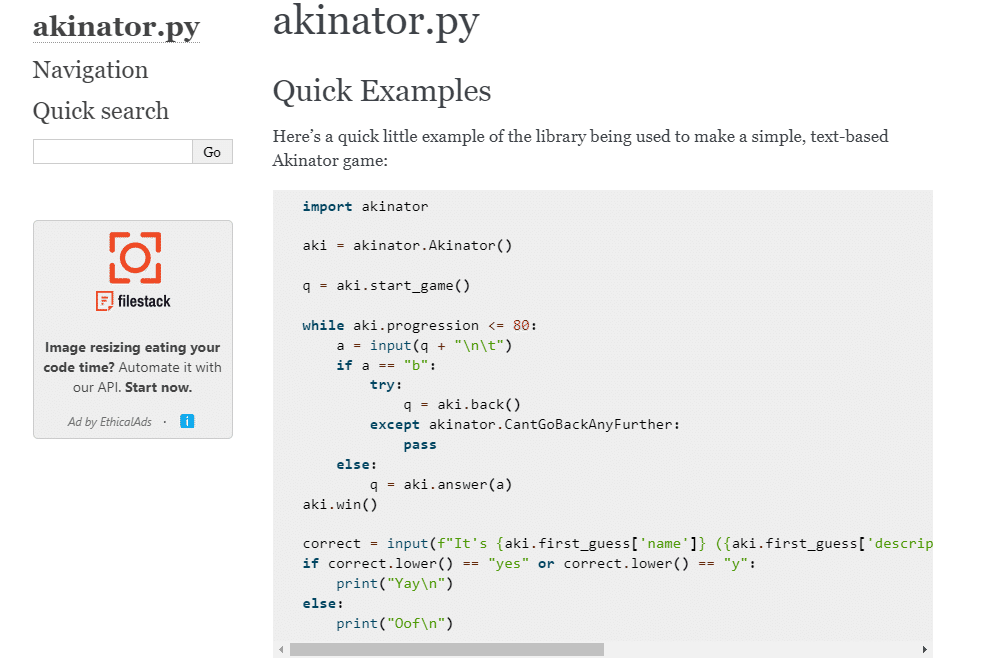Screen dimensions: 999x659
Task: Click the code block's left scroll arrow
Action: pyautogui.click(x=281, y=650)
